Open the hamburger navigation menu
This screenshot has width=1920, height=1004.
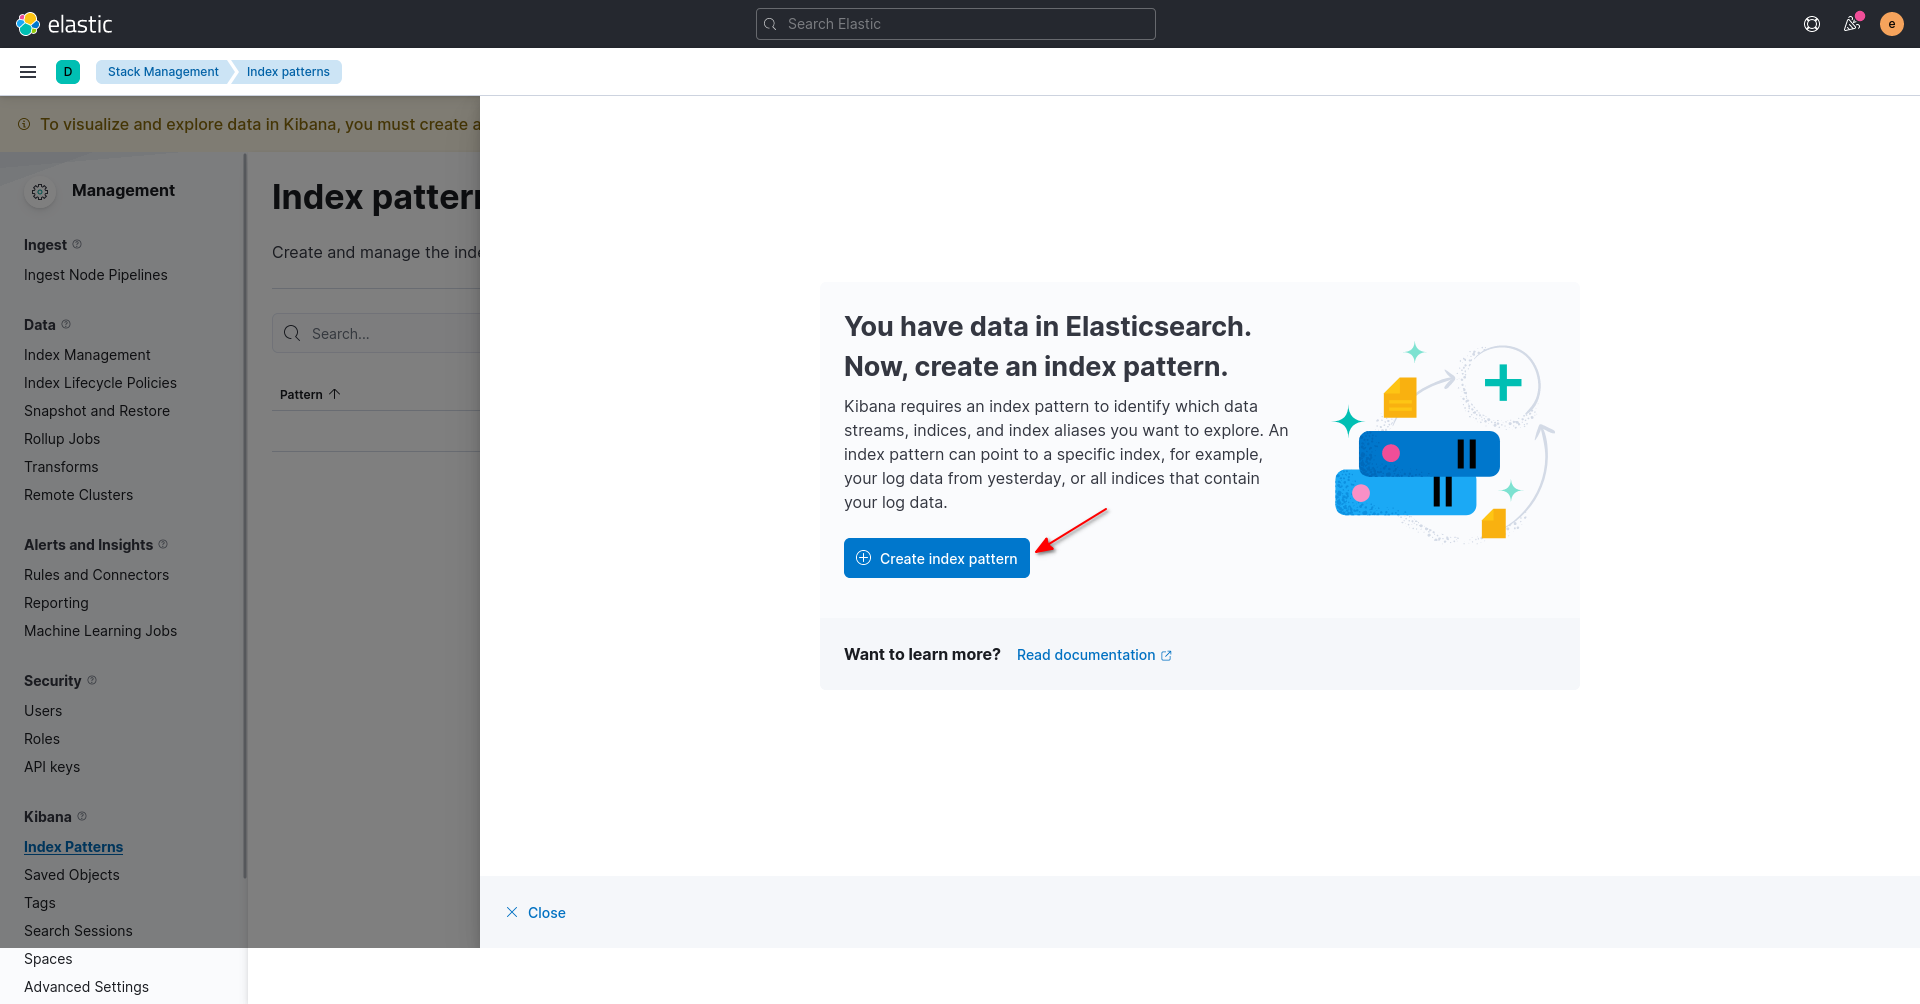(x=28, y=72)
